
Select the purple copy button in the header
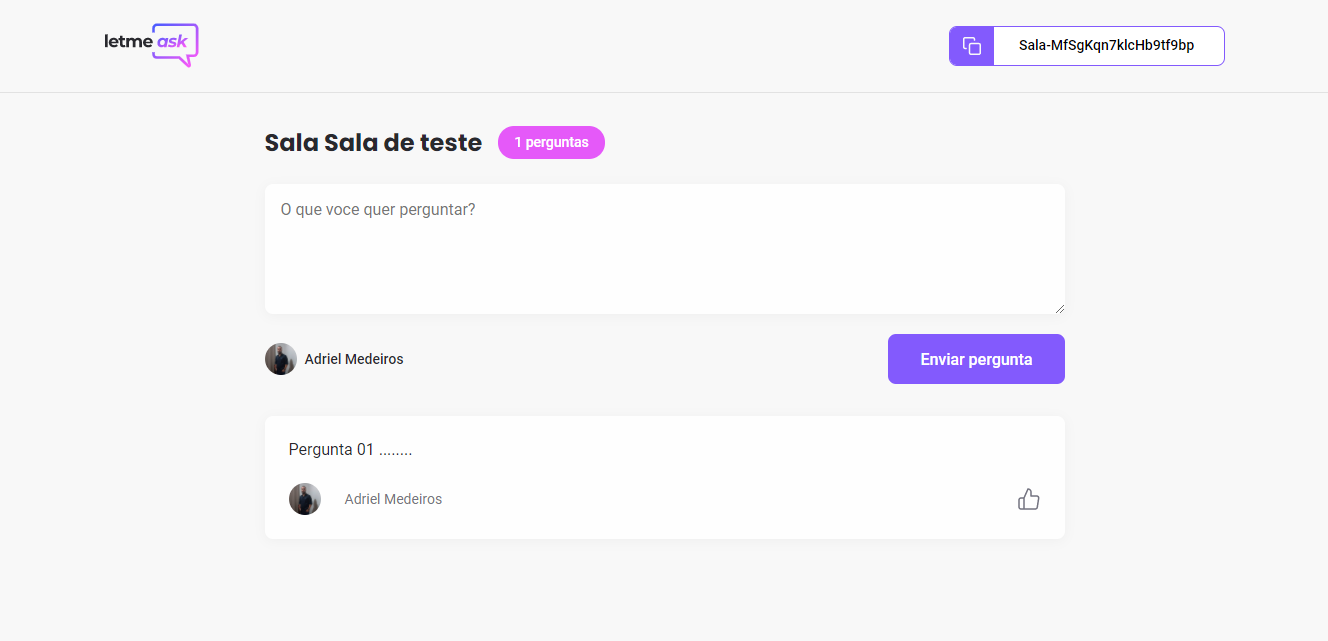971,45
